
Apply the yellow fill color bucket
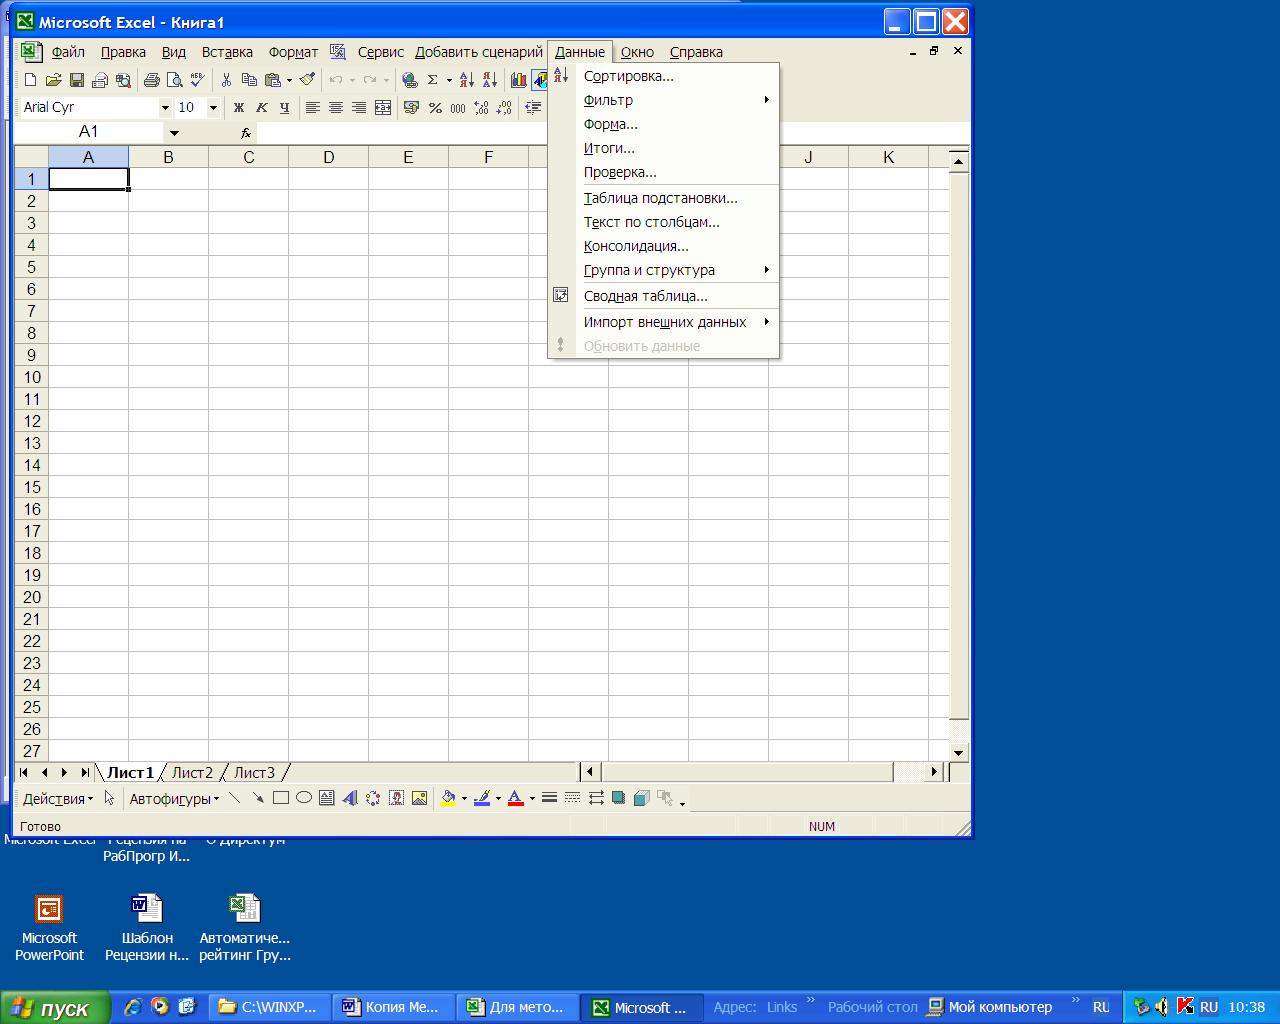(448, 798)
